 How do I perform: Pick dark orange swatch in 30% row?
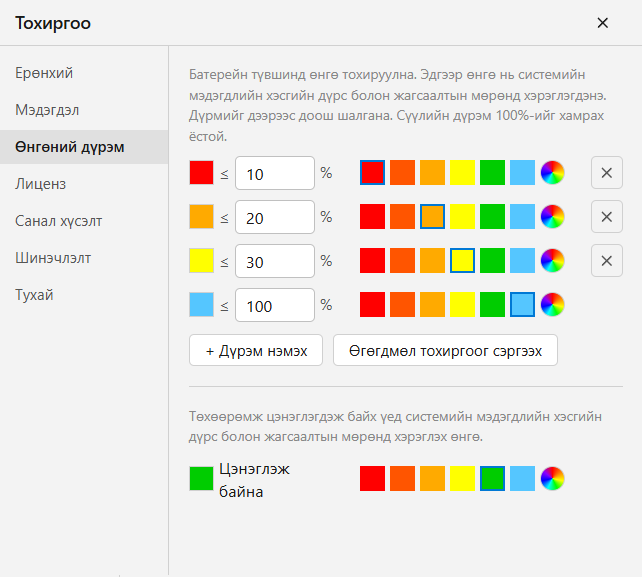pos(402,260)
